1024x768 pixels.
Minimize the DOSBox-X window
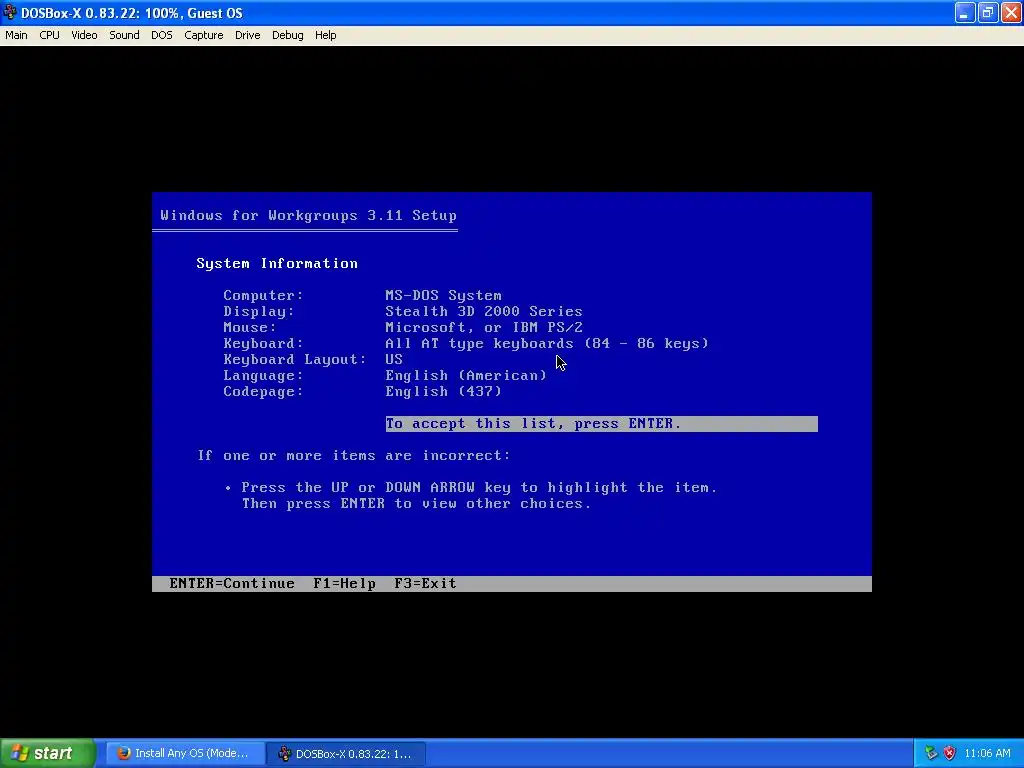point(965,12)
